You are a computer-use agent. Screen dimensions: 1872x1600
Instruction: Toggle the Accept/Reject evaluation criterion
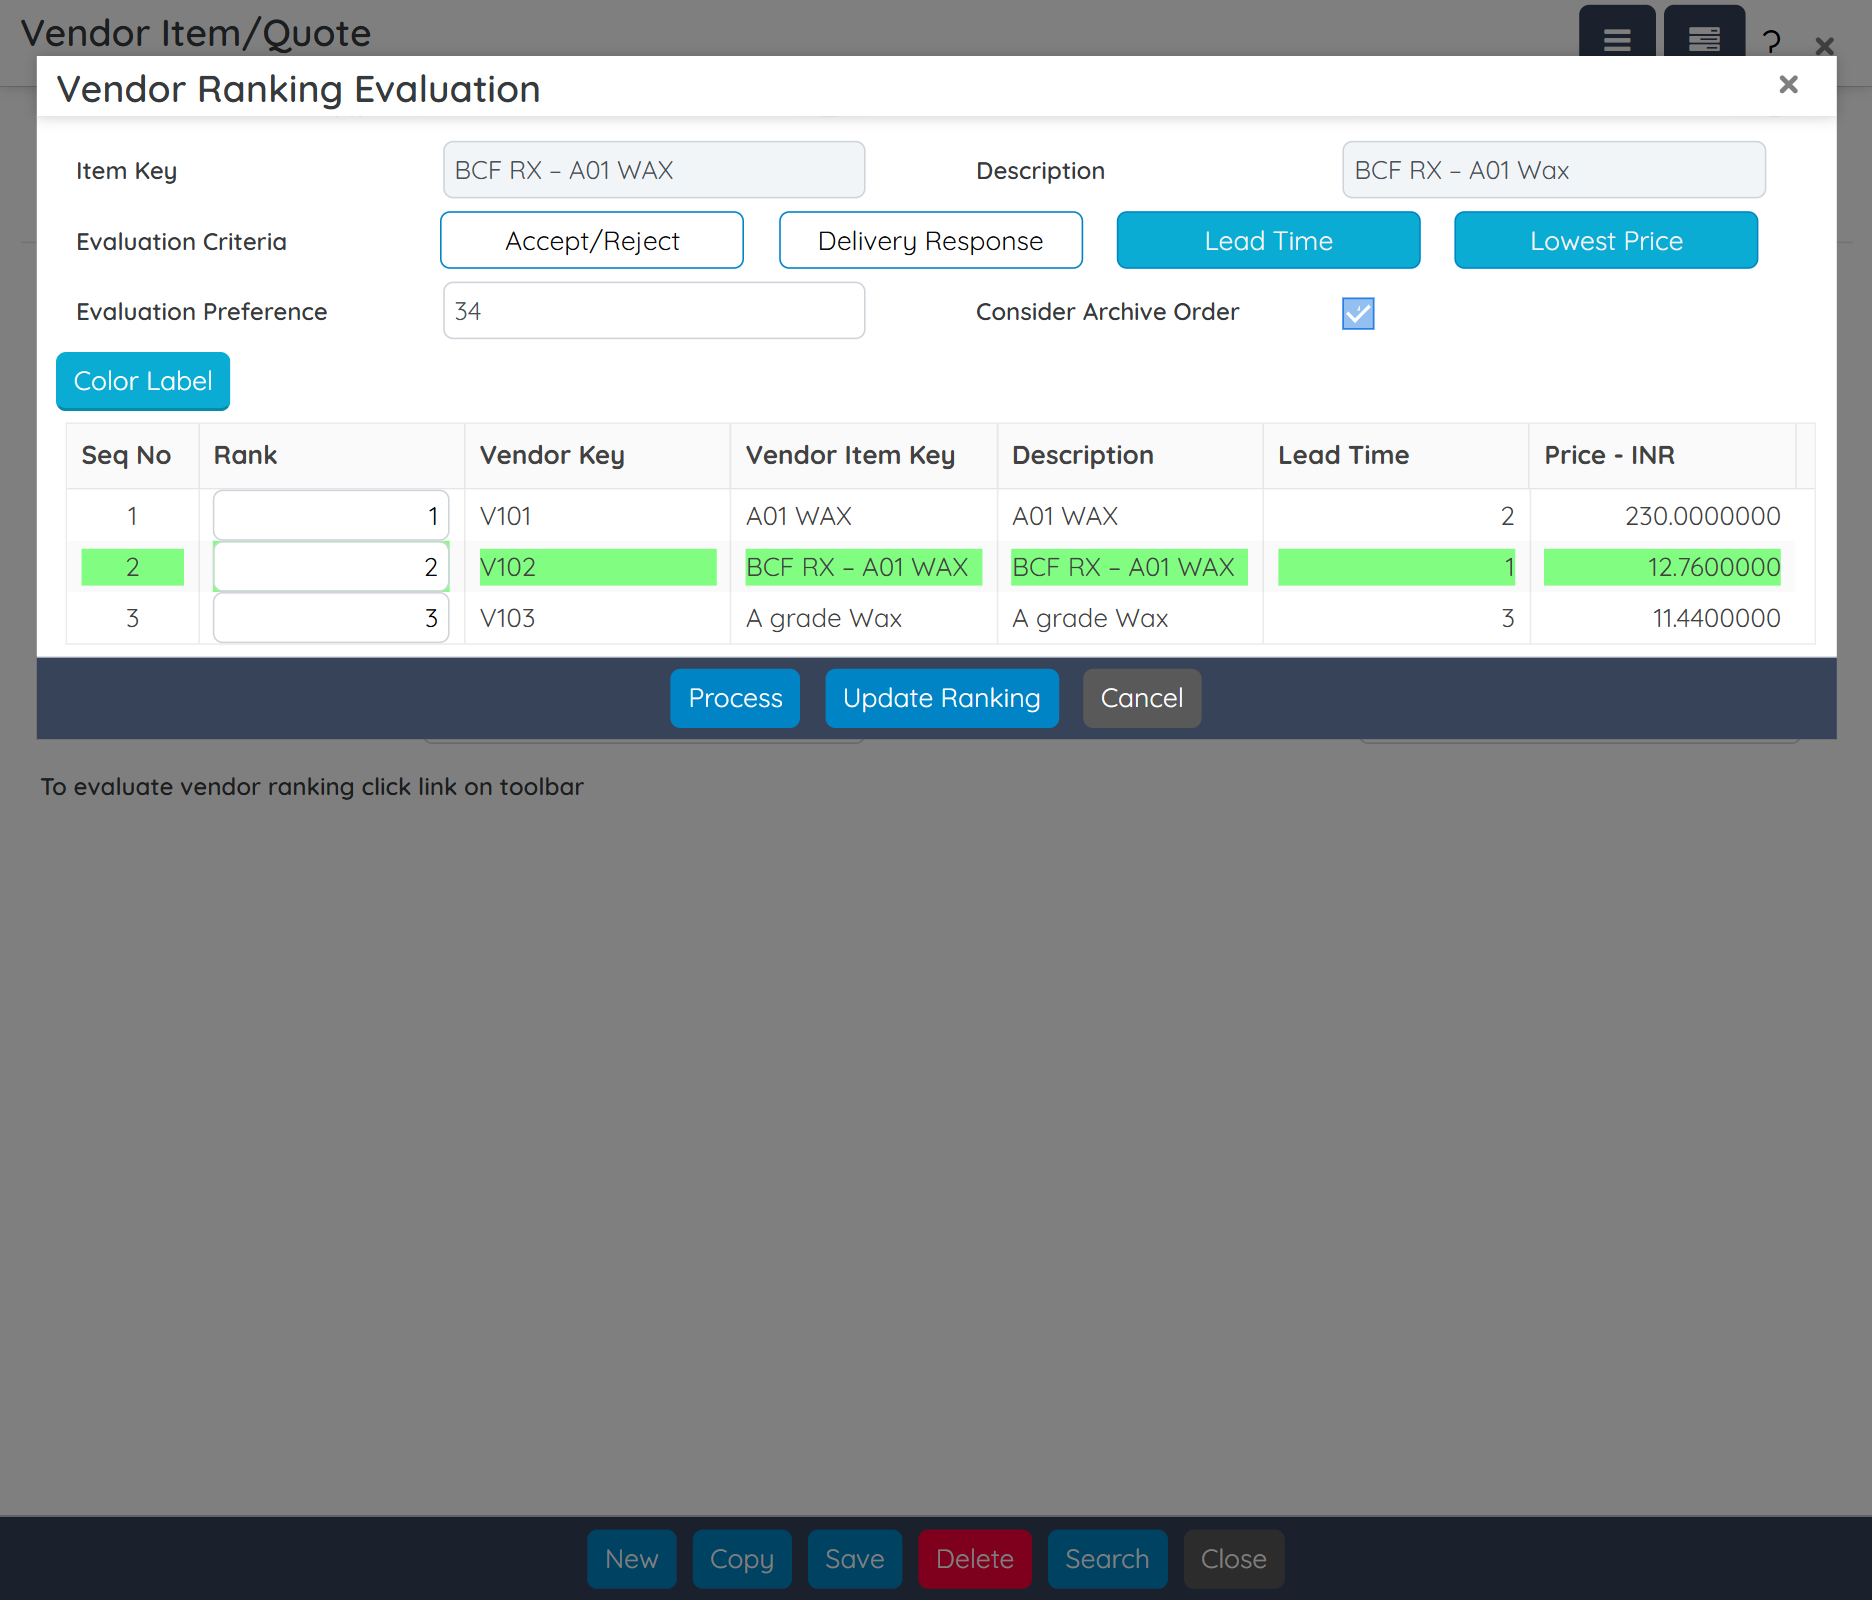[x=591, y=241]
